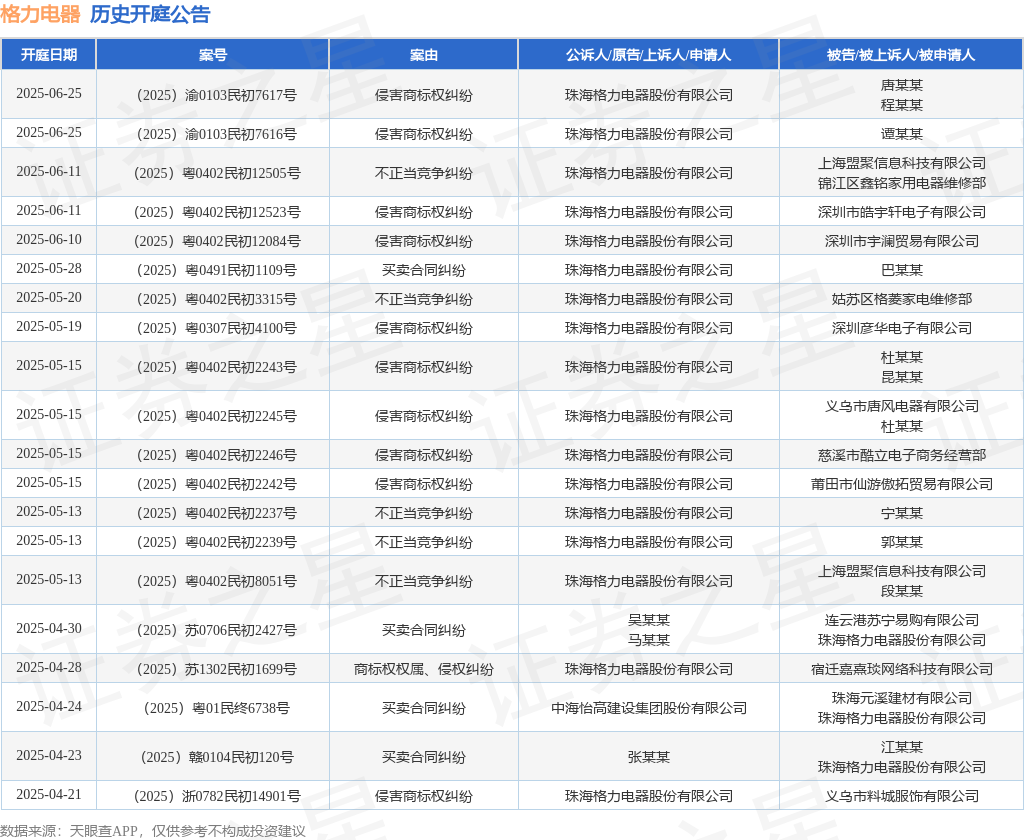
Task: Click case number (2025)粤0402民初2242号
Action: pyautogui.click(x=217, y=485)
